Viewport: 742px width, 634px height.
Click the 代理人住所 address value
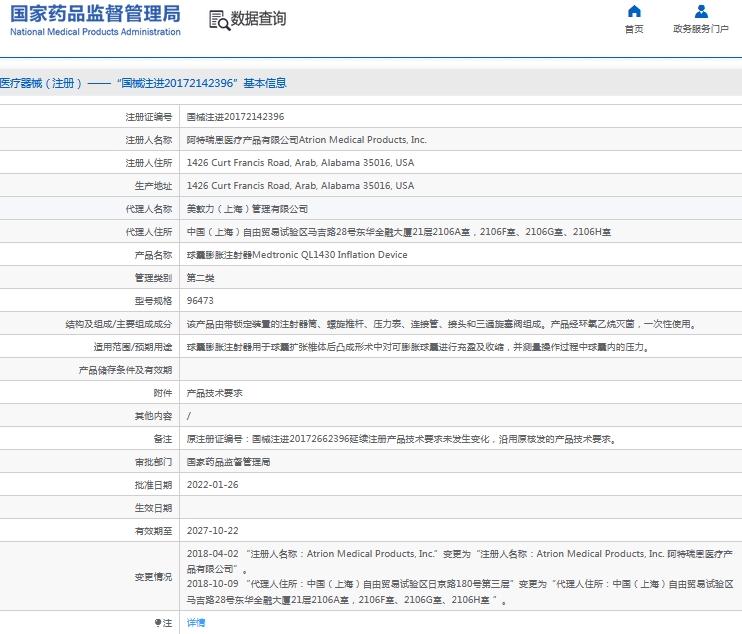click(398, 232)
